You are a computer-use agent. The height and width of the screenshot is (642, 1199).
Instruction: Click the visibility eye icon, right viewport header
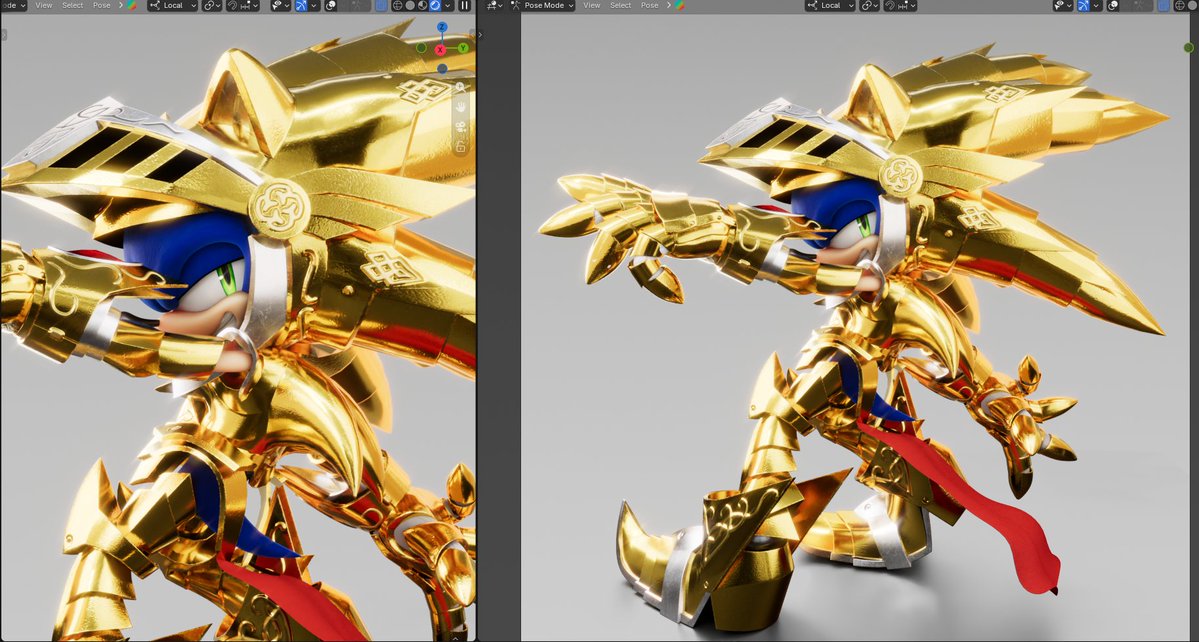[x=1059, y=5]
